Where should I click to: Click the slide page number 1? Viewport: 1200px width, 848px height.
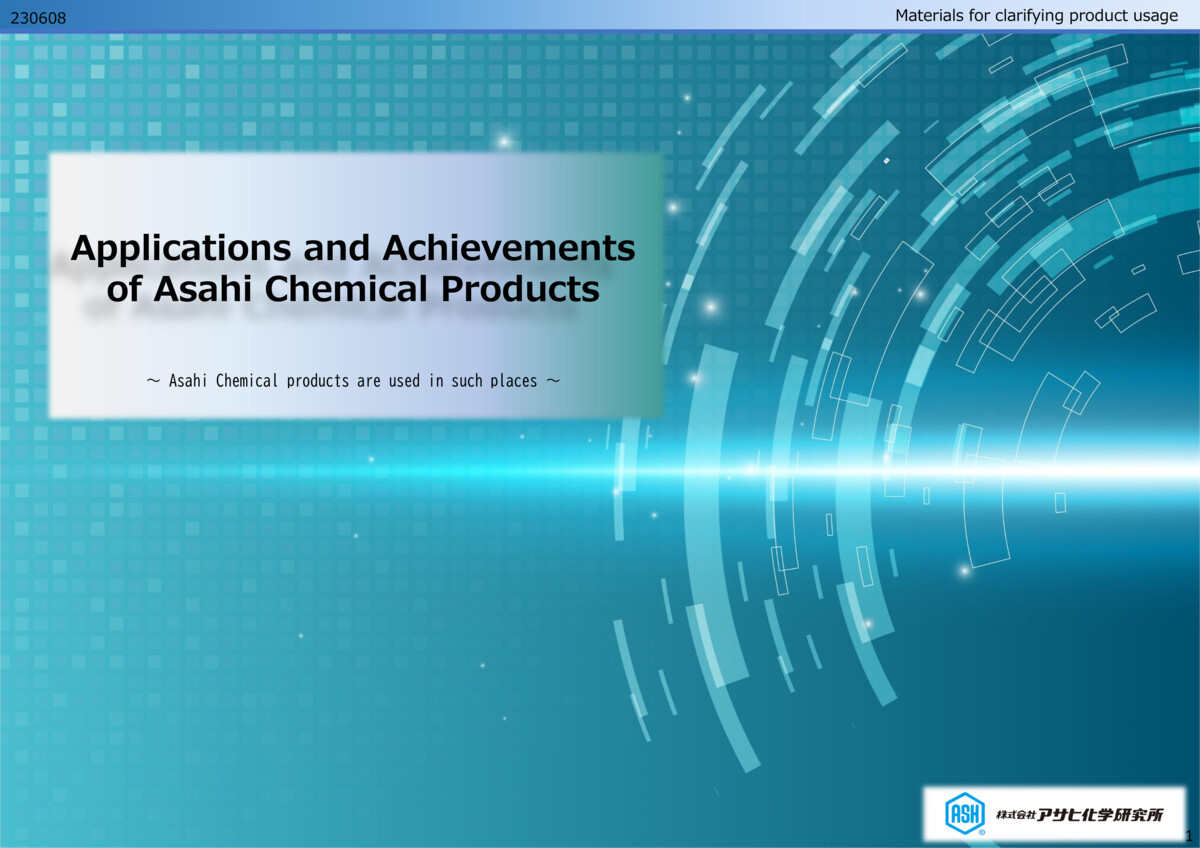click(1189, 836)
